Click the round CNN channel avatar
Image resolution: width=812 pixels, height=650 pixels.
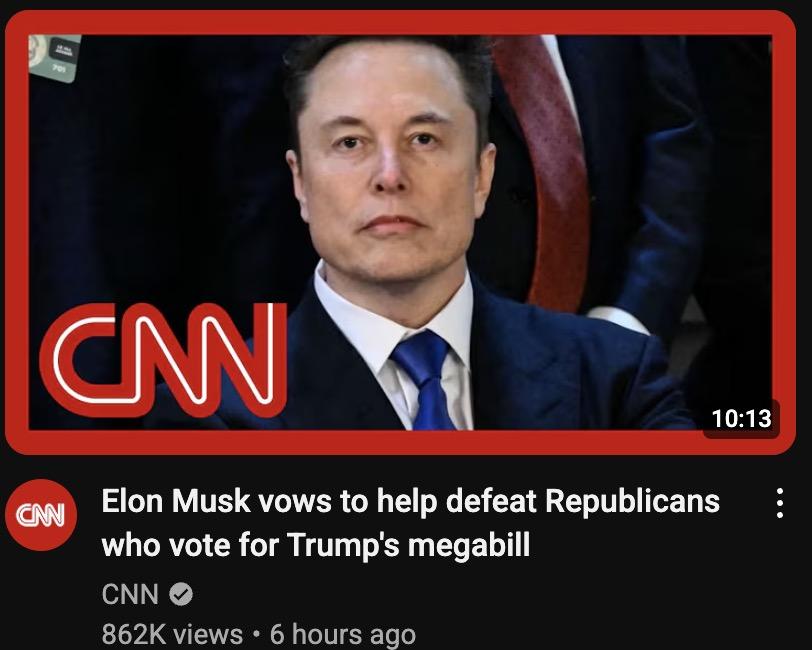click(x=41, y=514)
